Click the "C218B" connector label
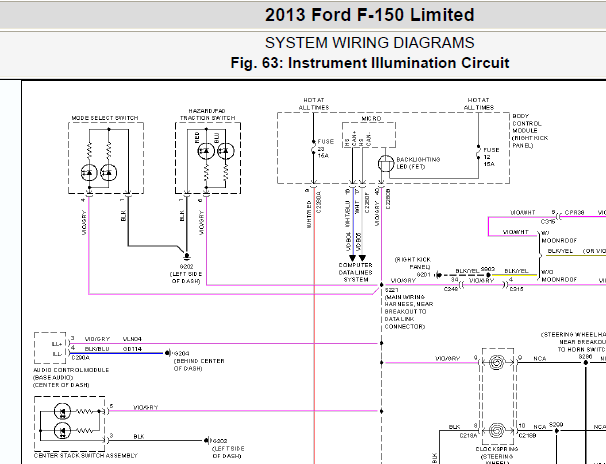 (527, 435)
